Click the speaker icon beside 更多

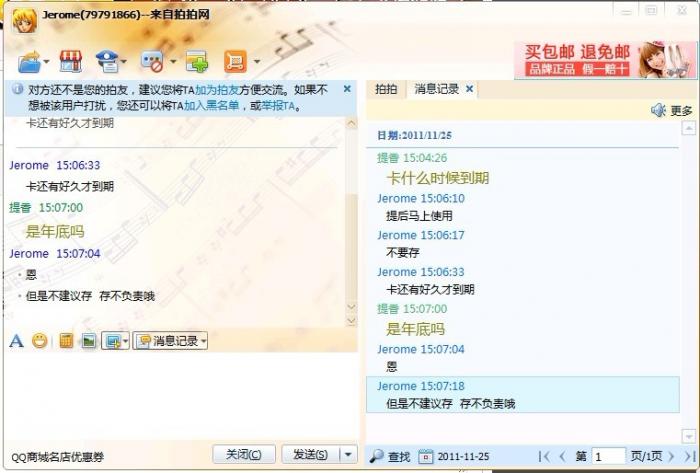pyautogui.click(x=658, y=110)
